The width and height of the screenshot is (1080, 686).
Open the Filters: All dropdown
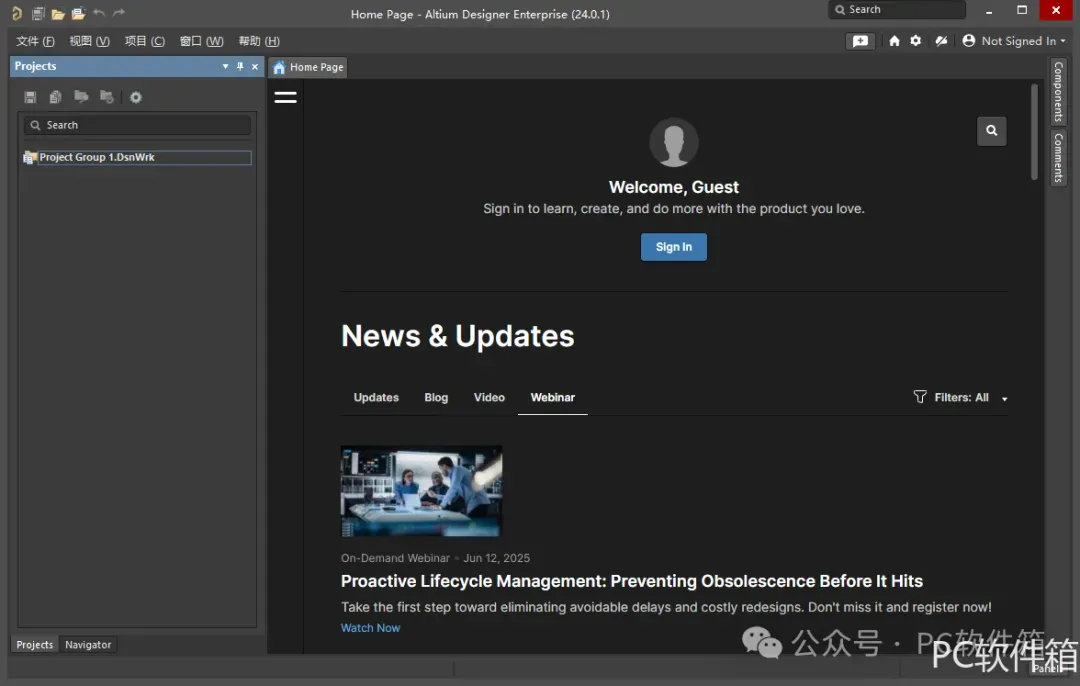[961, 397]
